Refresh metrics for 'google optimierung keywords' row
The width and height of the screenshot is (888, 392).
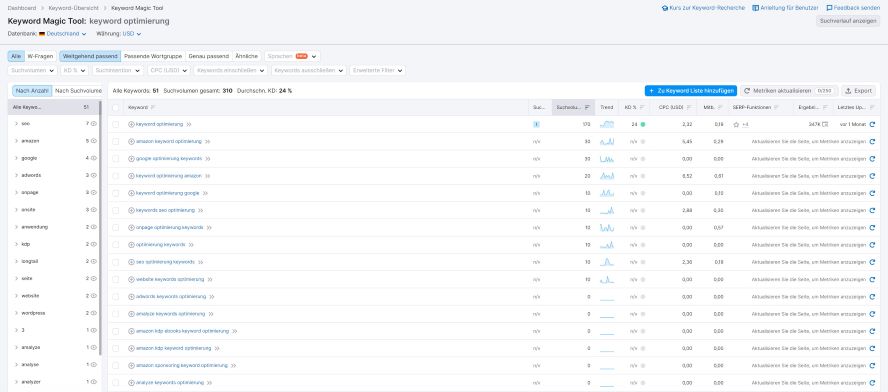tap(872, 159)
